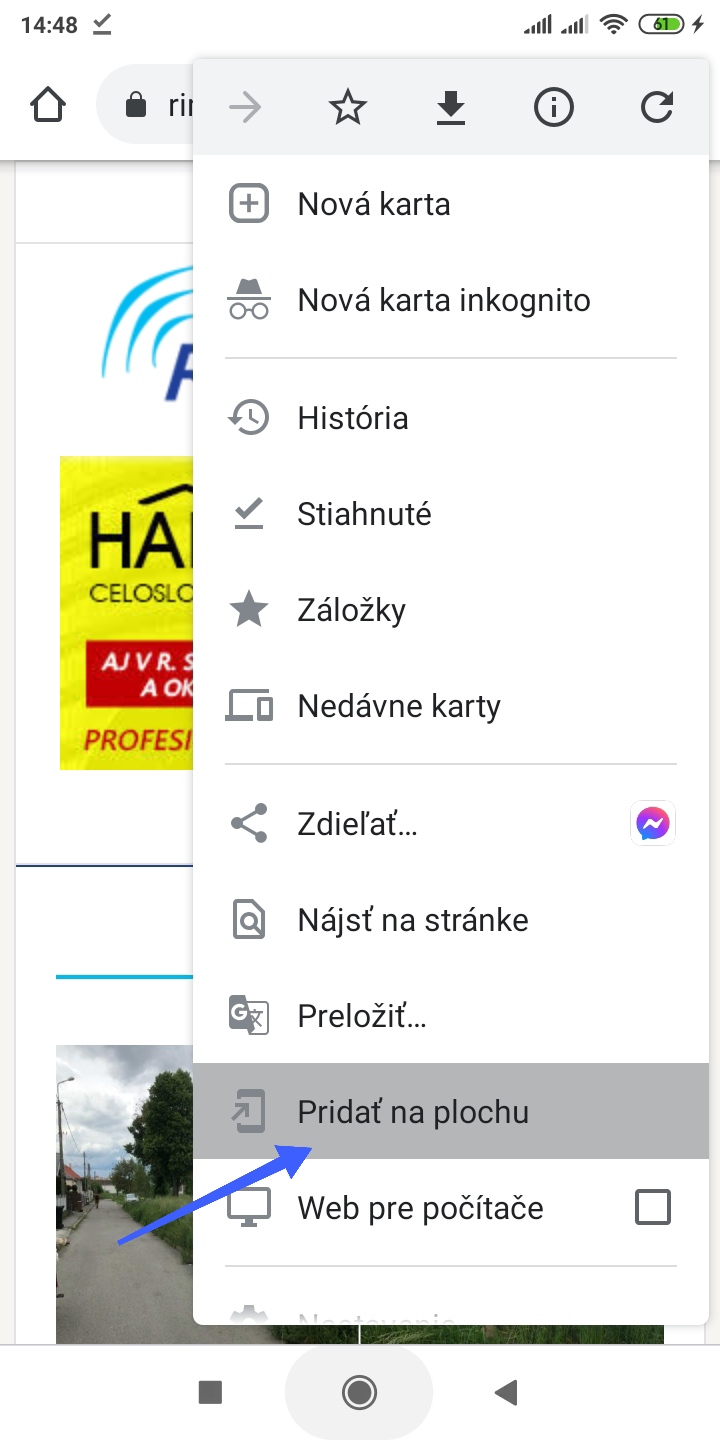Reload the page with the refresh icon
Screen dimensions: 720x1440
coord(657,107)
